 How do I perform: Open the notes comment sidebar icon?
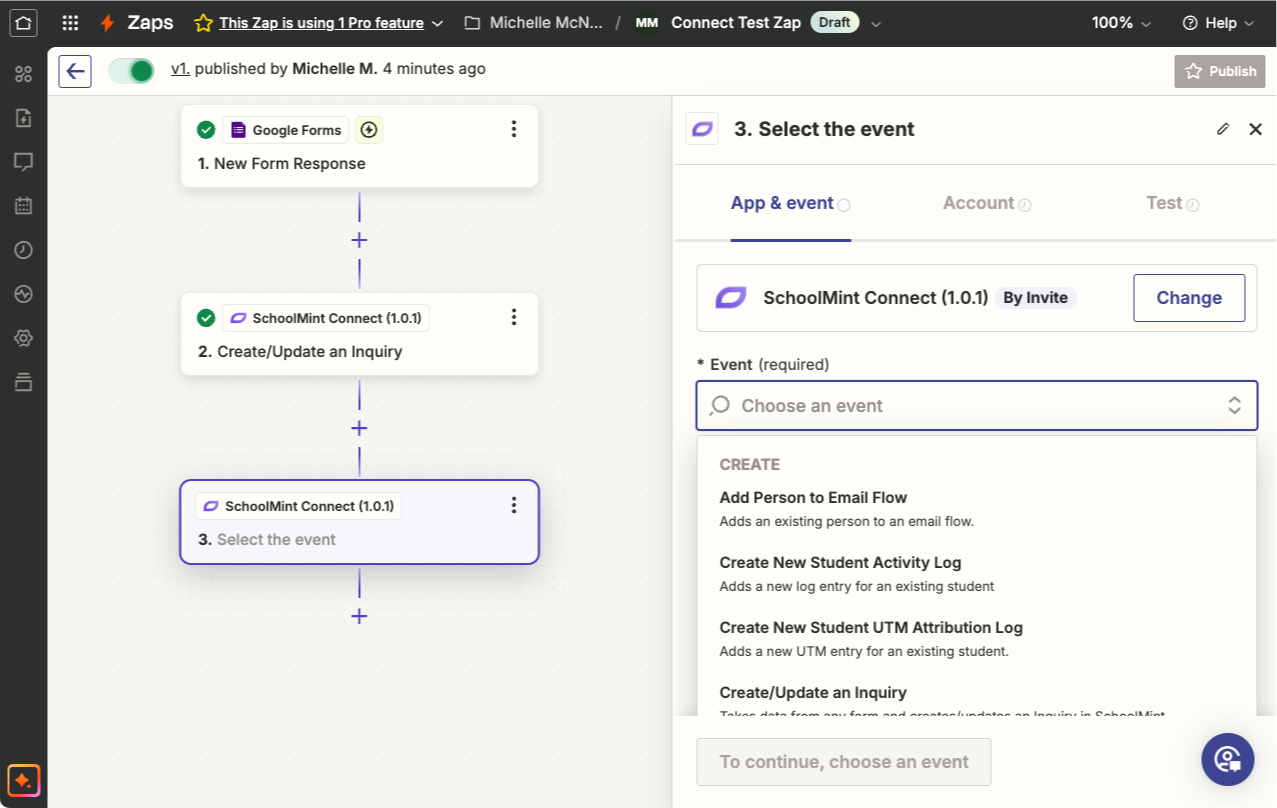tap(23, 161)
